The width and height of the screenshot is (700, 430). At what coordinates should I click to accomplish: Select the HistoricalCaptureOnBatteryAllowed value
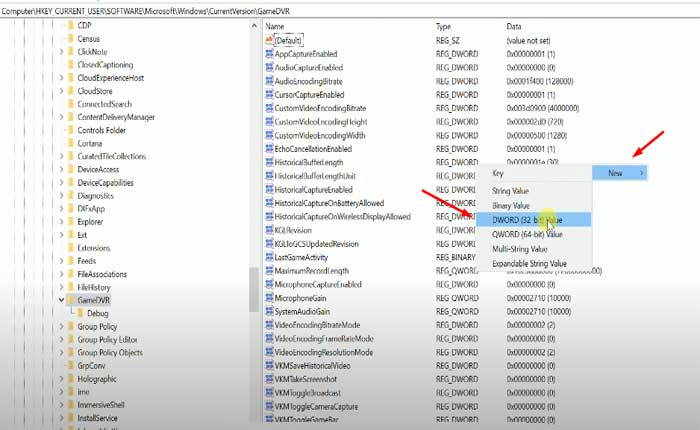[329, 203]
